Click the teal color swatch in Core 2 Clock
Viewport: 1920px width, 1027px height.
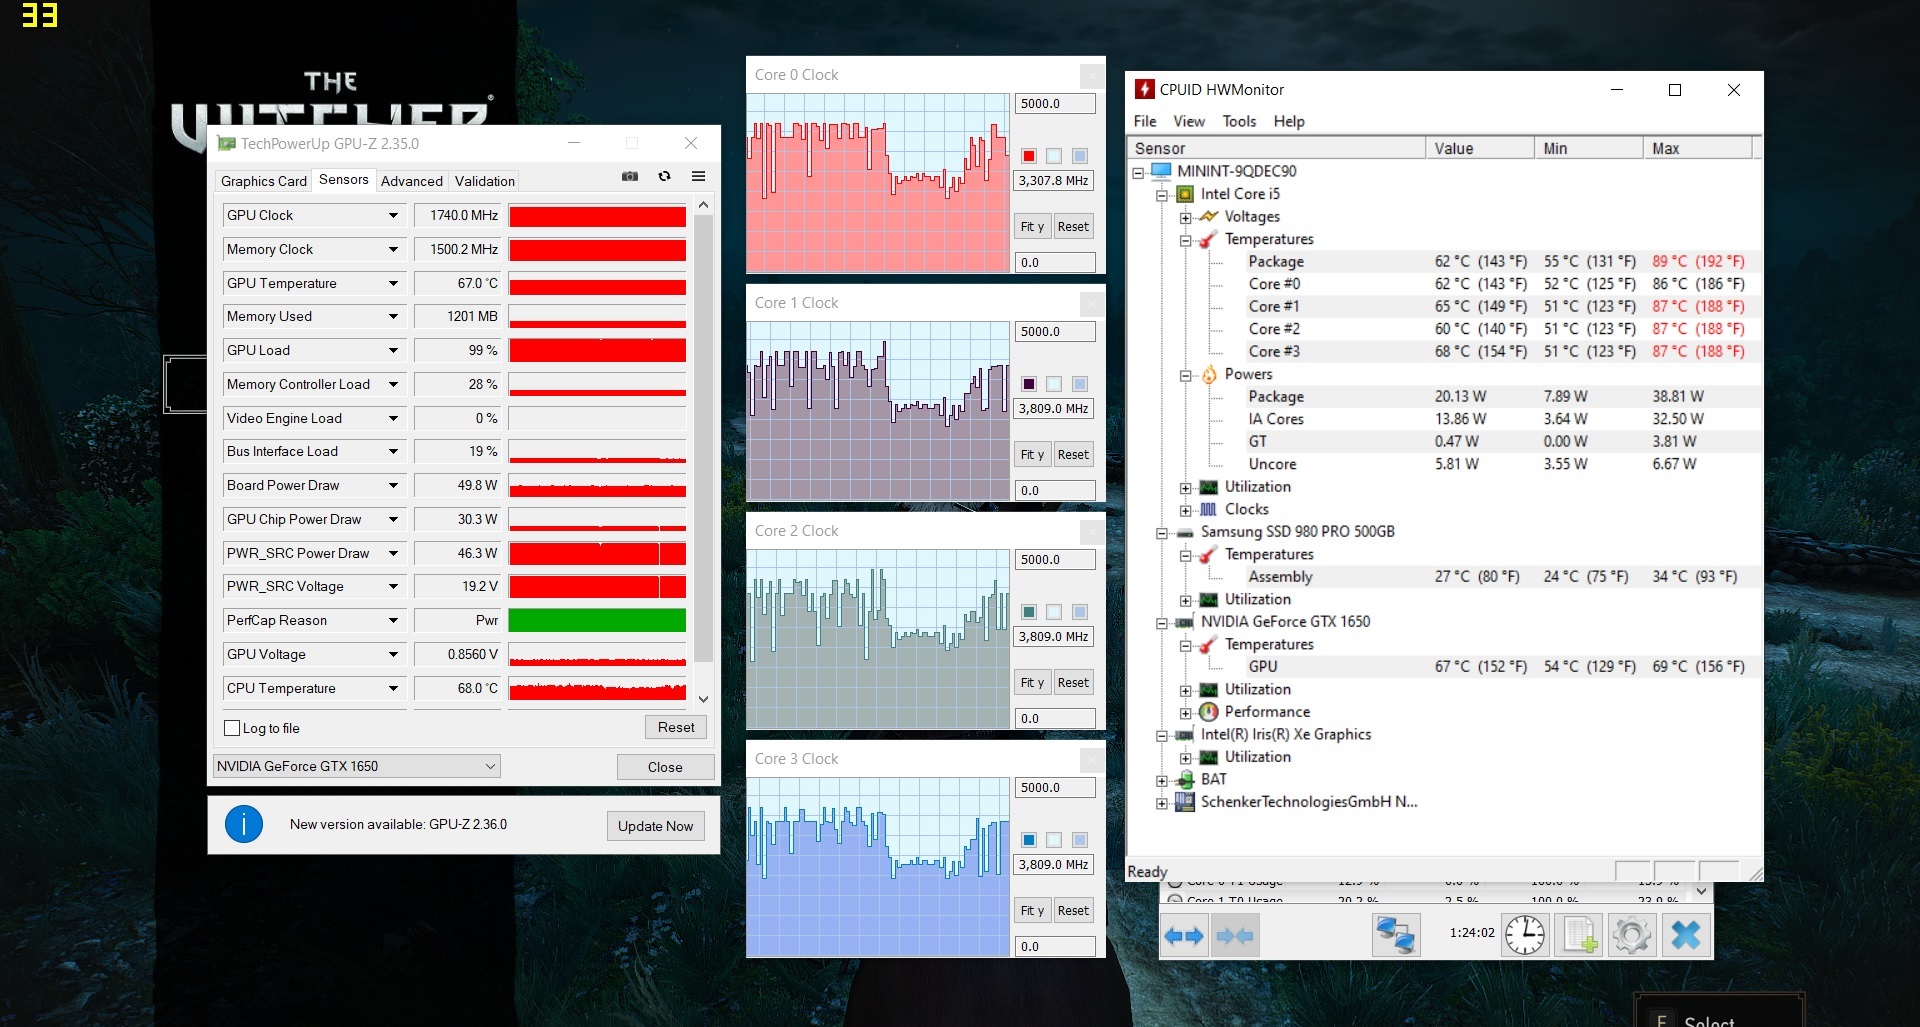(1028, 612)
